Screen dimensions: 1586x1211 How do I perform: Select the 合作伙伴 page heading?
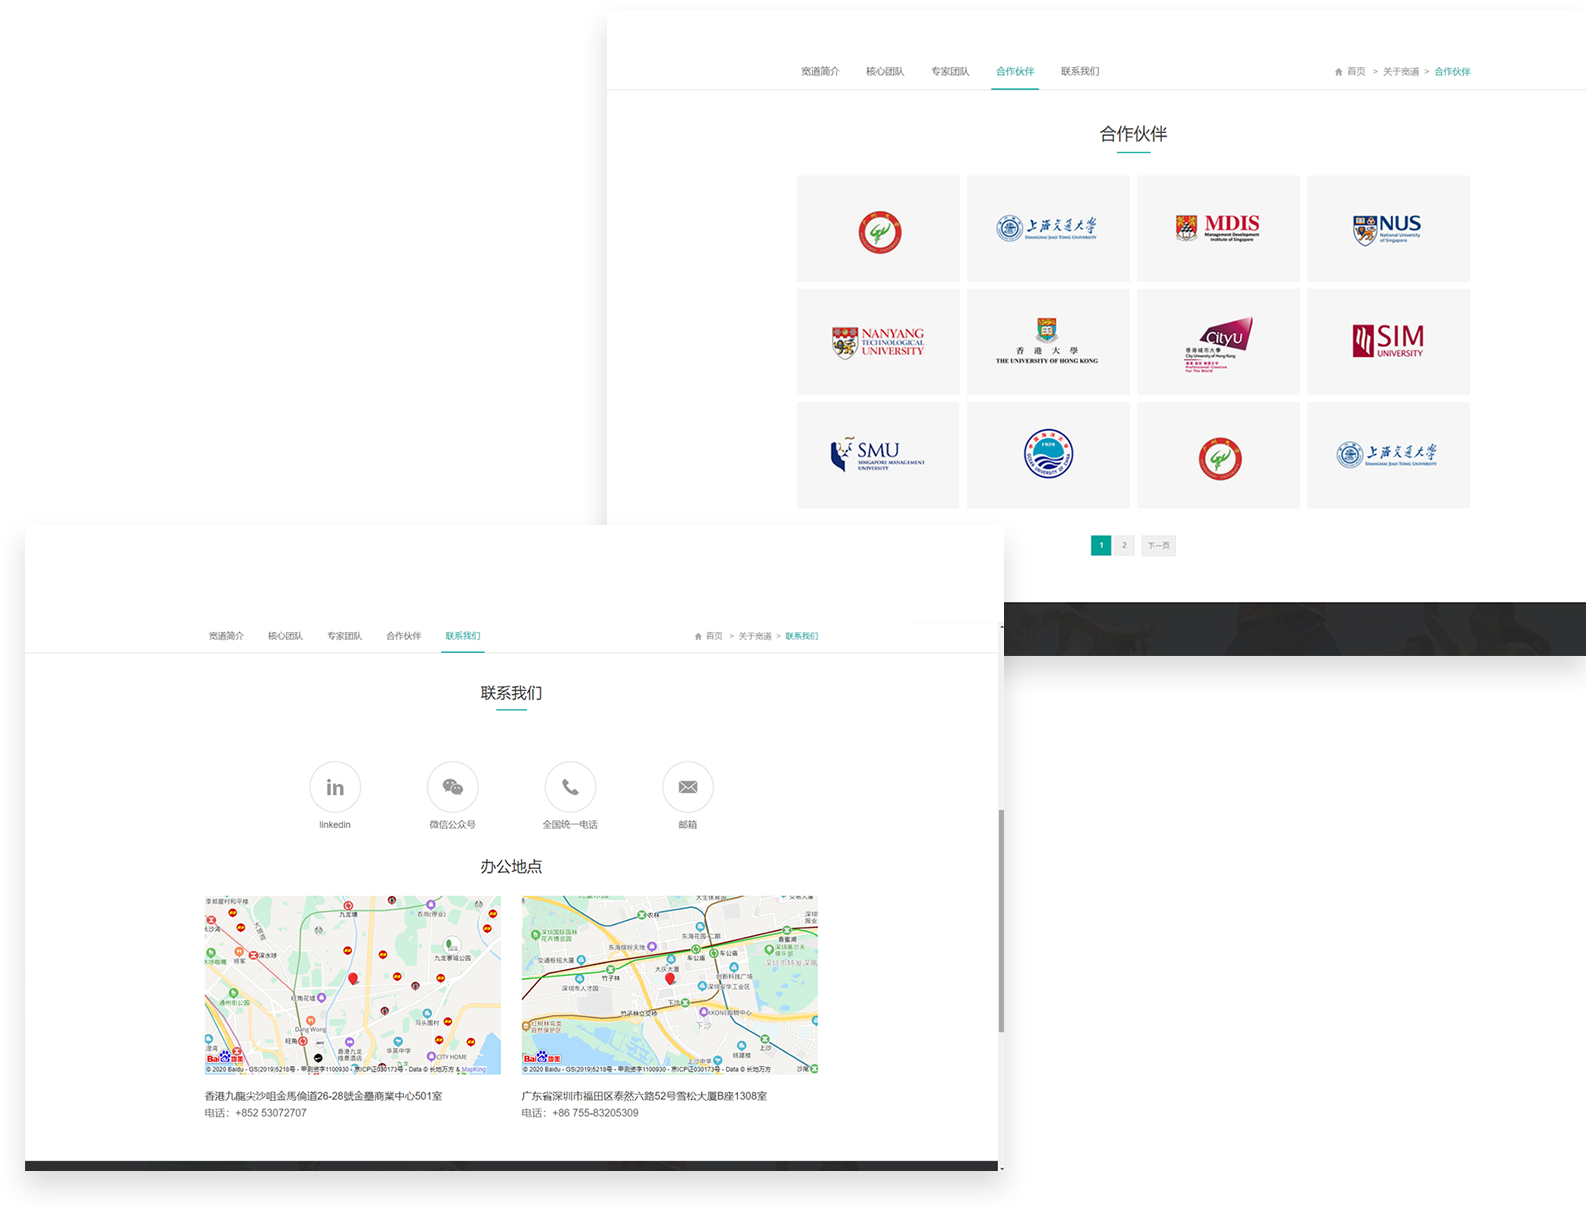point(1133,134)
